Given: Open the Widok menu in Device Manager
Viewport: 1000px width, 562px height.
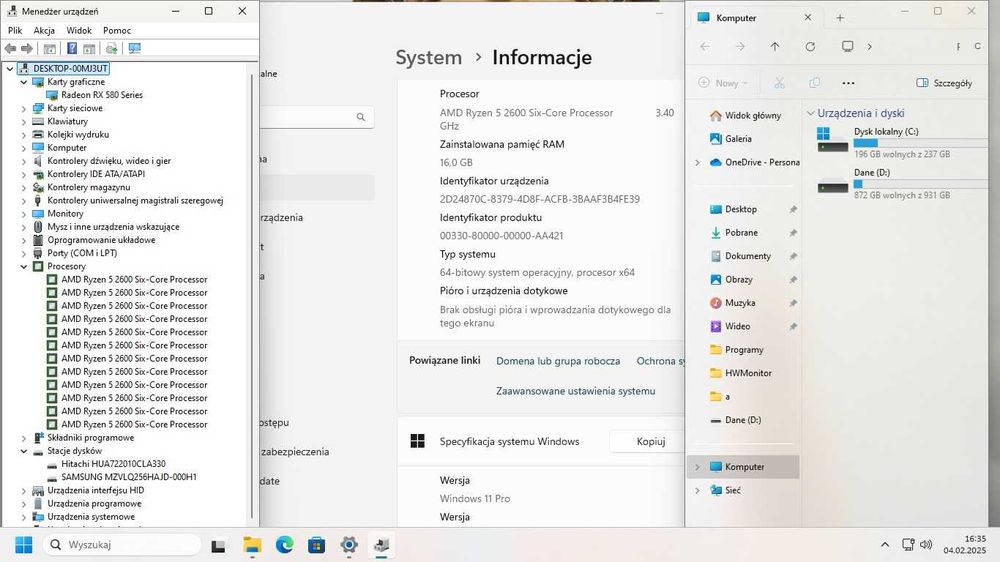Looking at the screenshot, I should click(x=79, y=30).
